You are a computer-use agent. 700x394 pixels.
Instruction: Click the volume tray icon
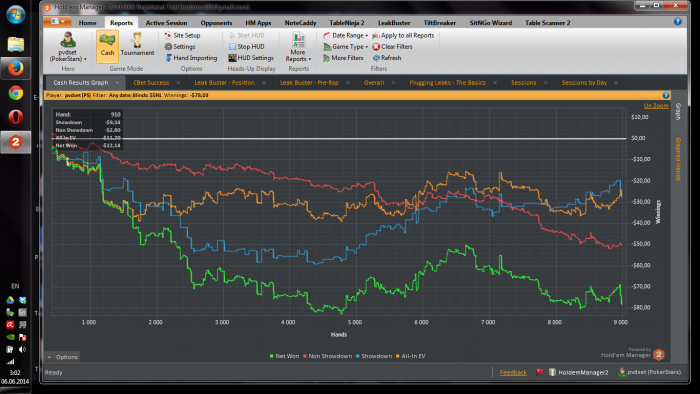coord(22,349)
